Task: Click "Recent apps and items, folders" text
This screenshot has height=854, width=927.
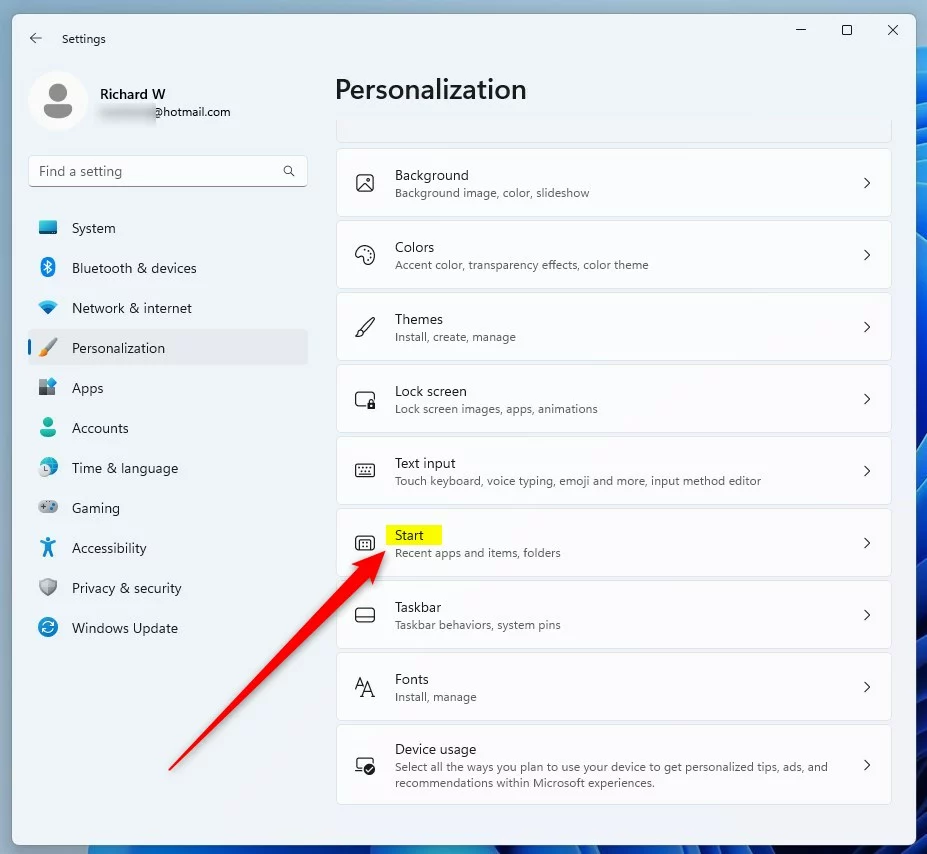Action: pos(478,553)
